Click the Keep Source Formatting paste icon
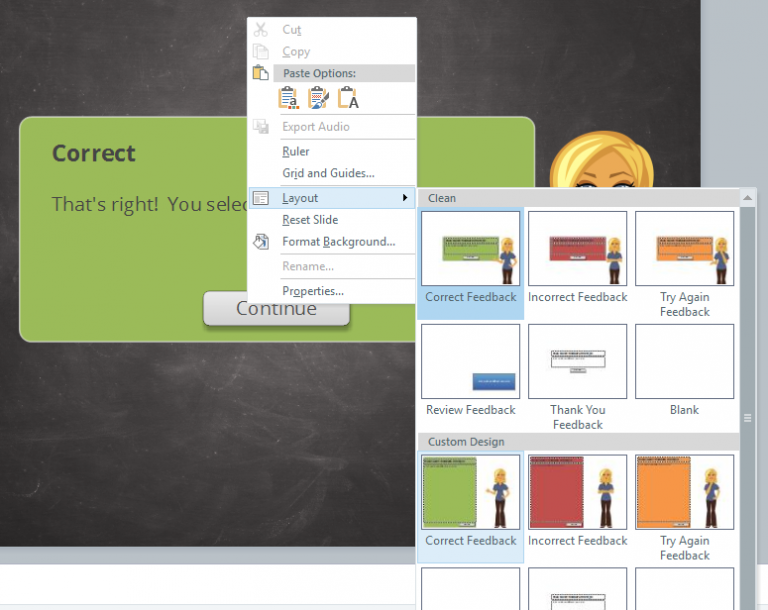768x610 pixels. click(x=319, y=98)
